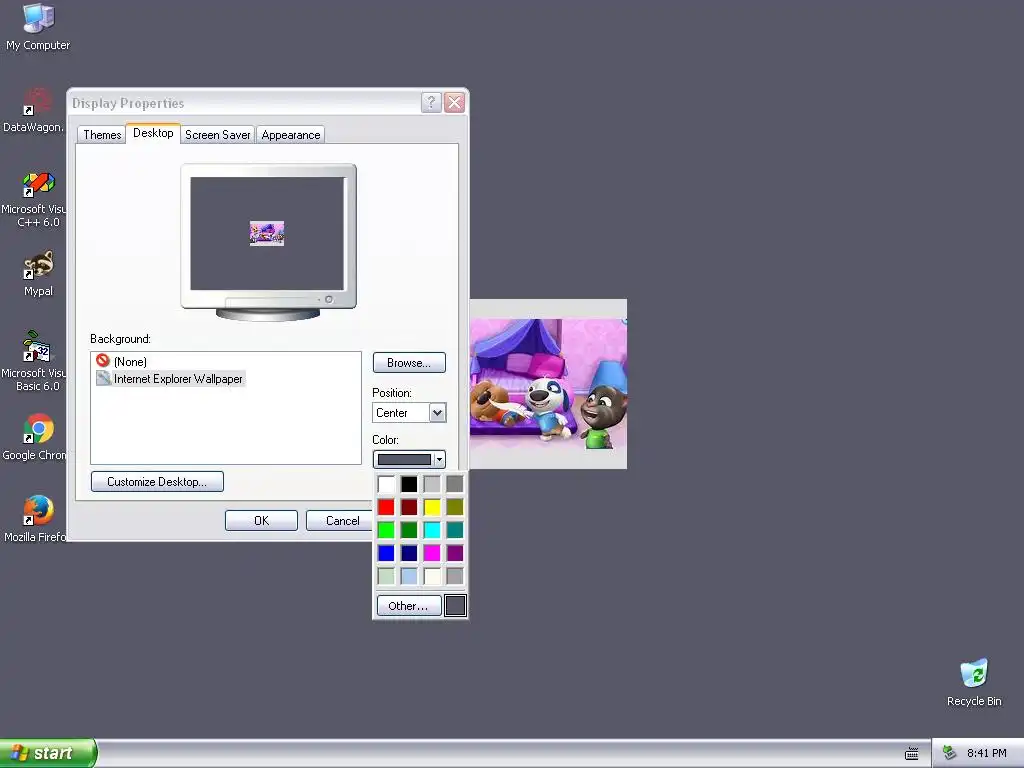Select Internet Explorer Wallpaper background entry
Viewport: 1024px width, 768px height.
point(170,379)
